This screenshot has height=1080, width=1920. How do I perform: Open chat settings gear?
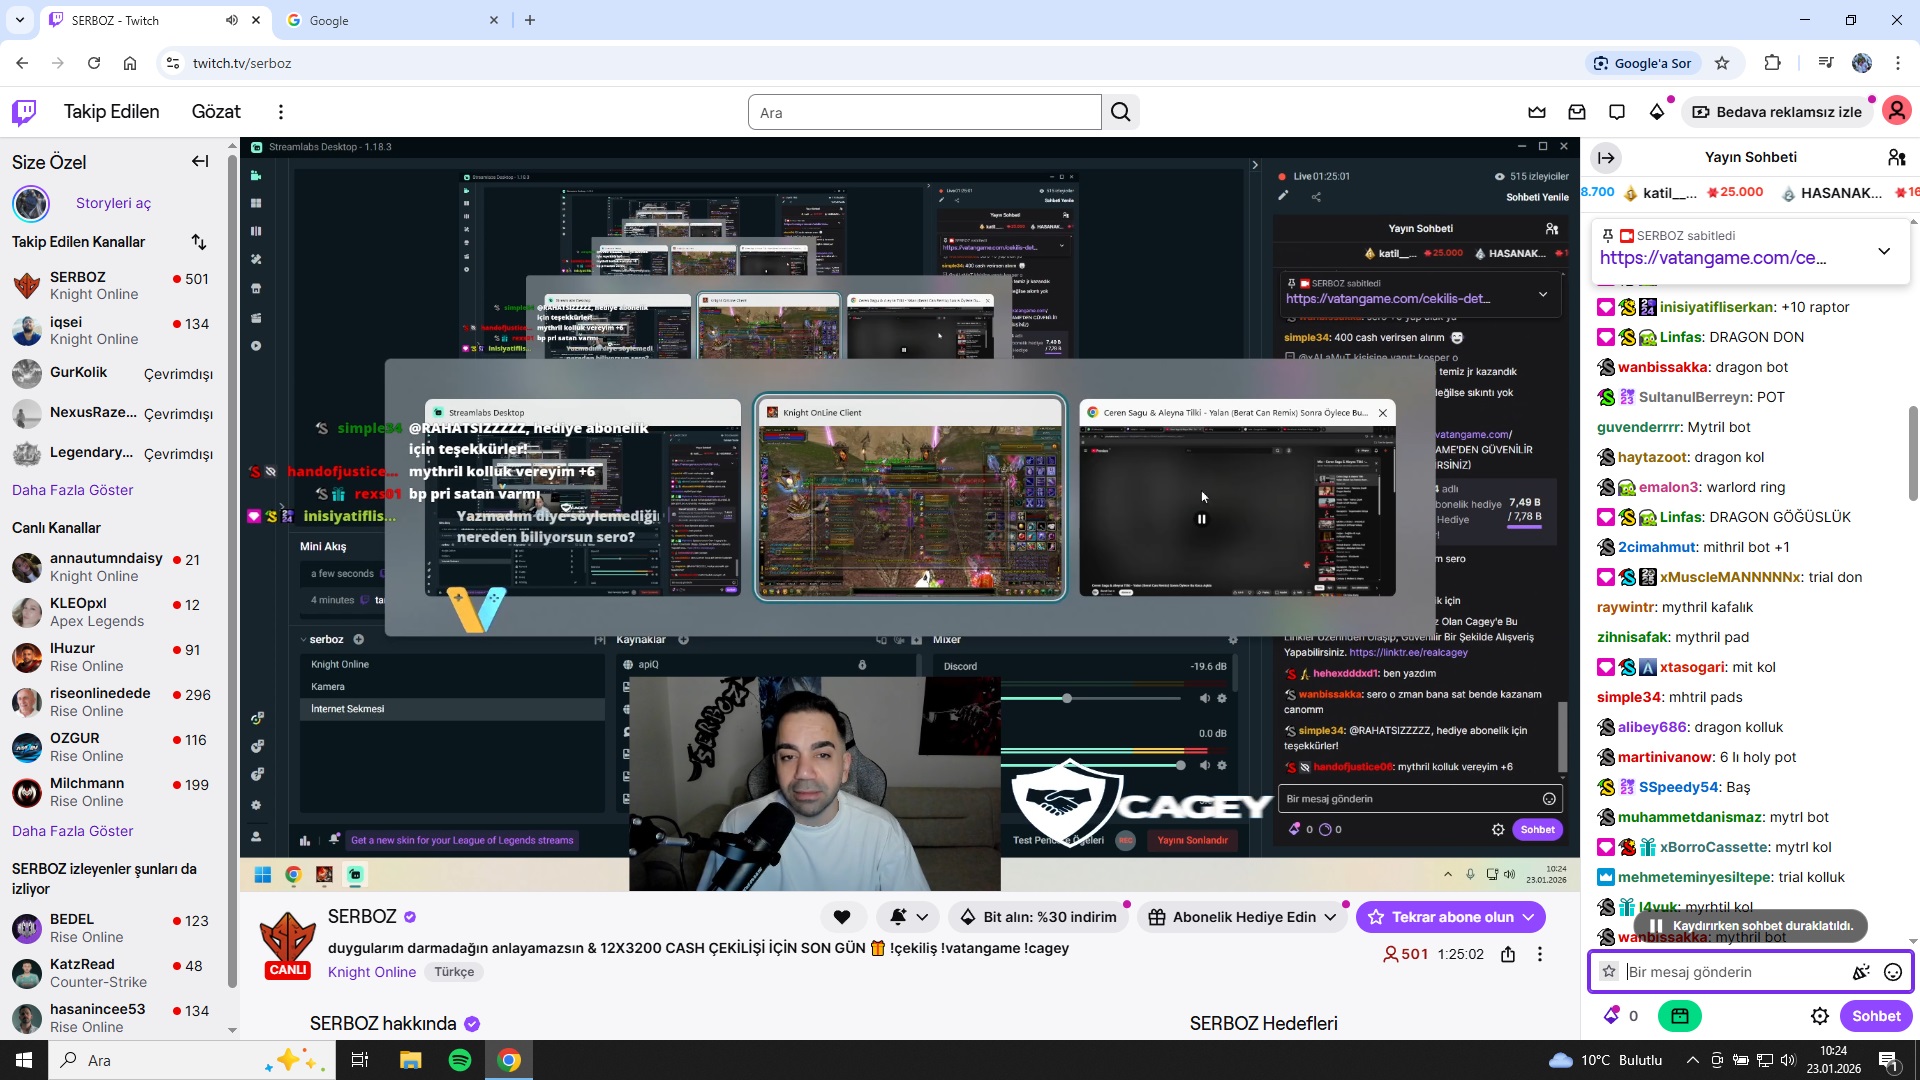[x=1820, y=1016]
